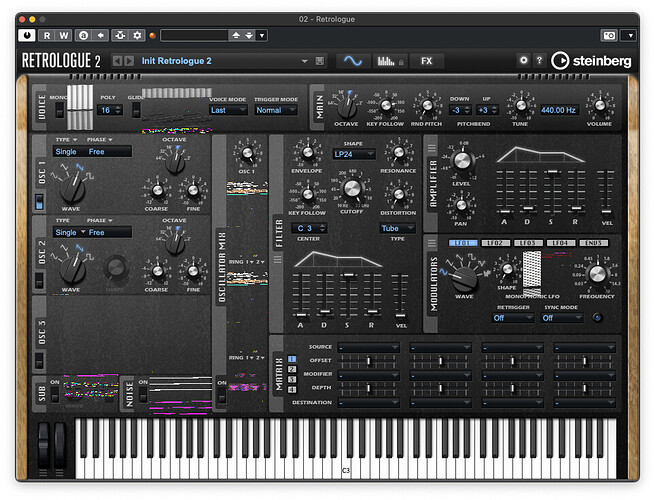Toggle the ring modulation ON switch
Viewport: 654px width, 500px height.
(x=221, y=396)
